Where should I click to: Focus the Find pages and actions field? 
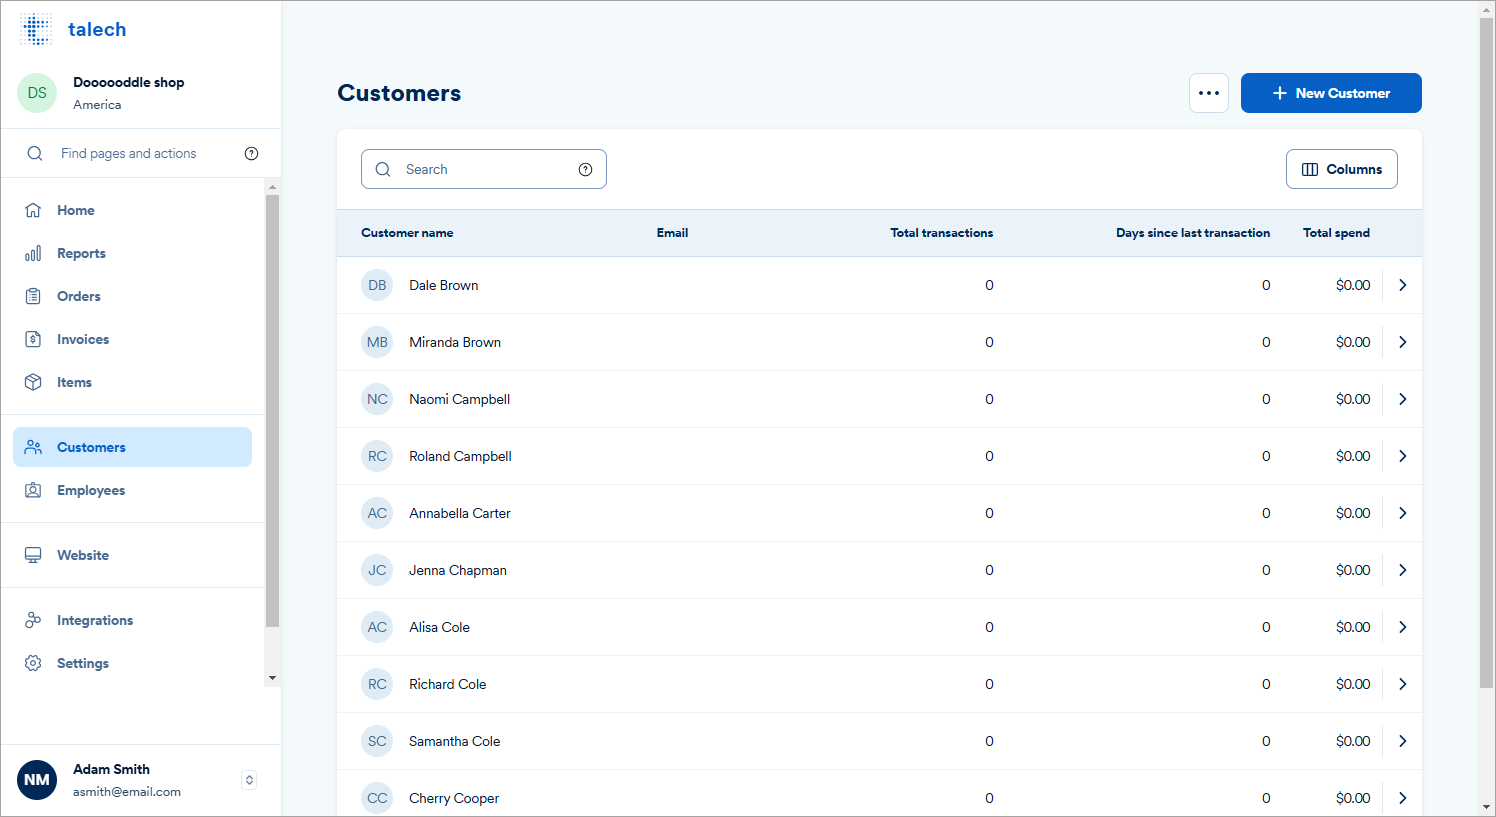pos(141,153)
